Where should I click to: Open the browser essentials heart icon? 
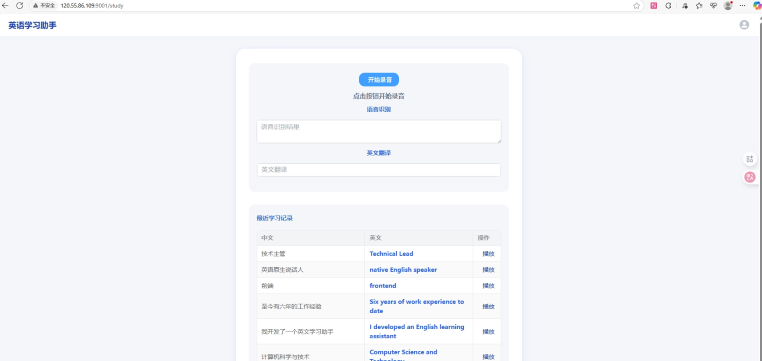[713, 6]
